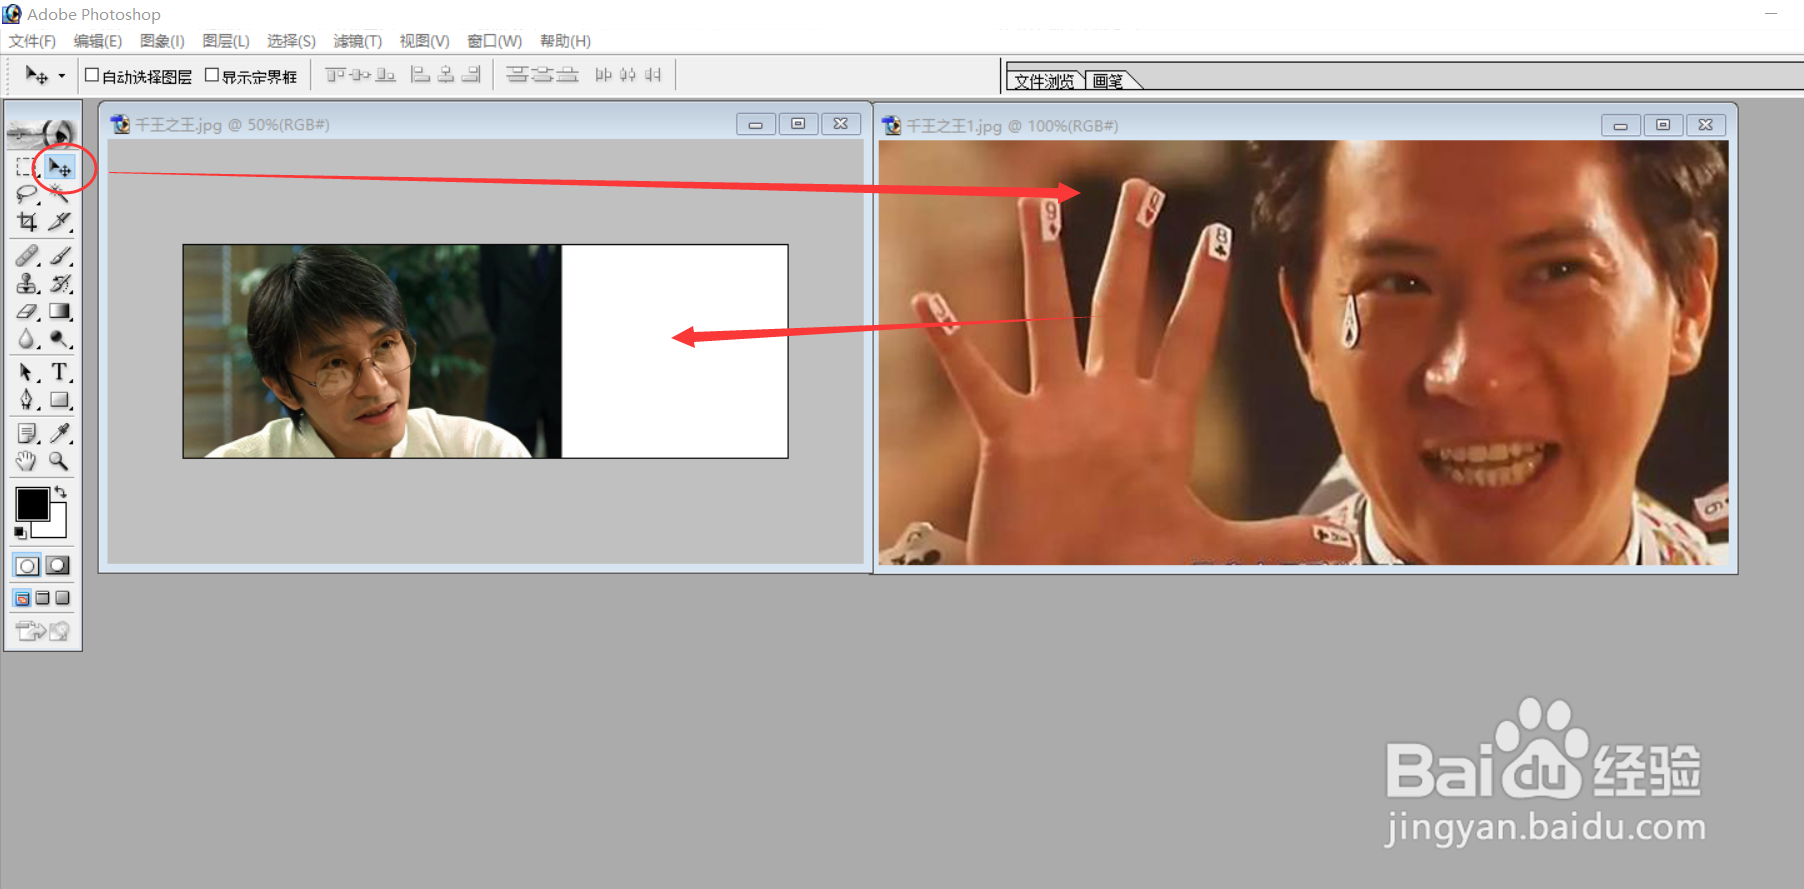Click the Align Top Edges button

pyautogui.click(x=335, y=75)
